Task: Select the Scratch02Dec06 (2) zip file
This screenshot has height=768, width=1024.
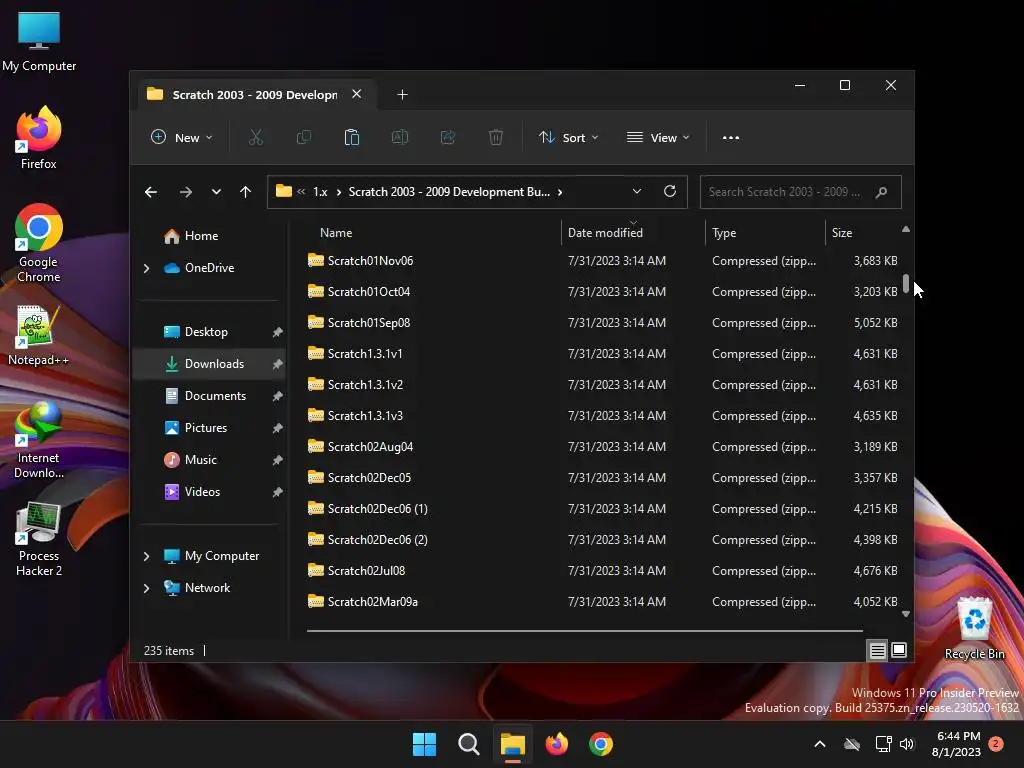Action: point(602,539)
